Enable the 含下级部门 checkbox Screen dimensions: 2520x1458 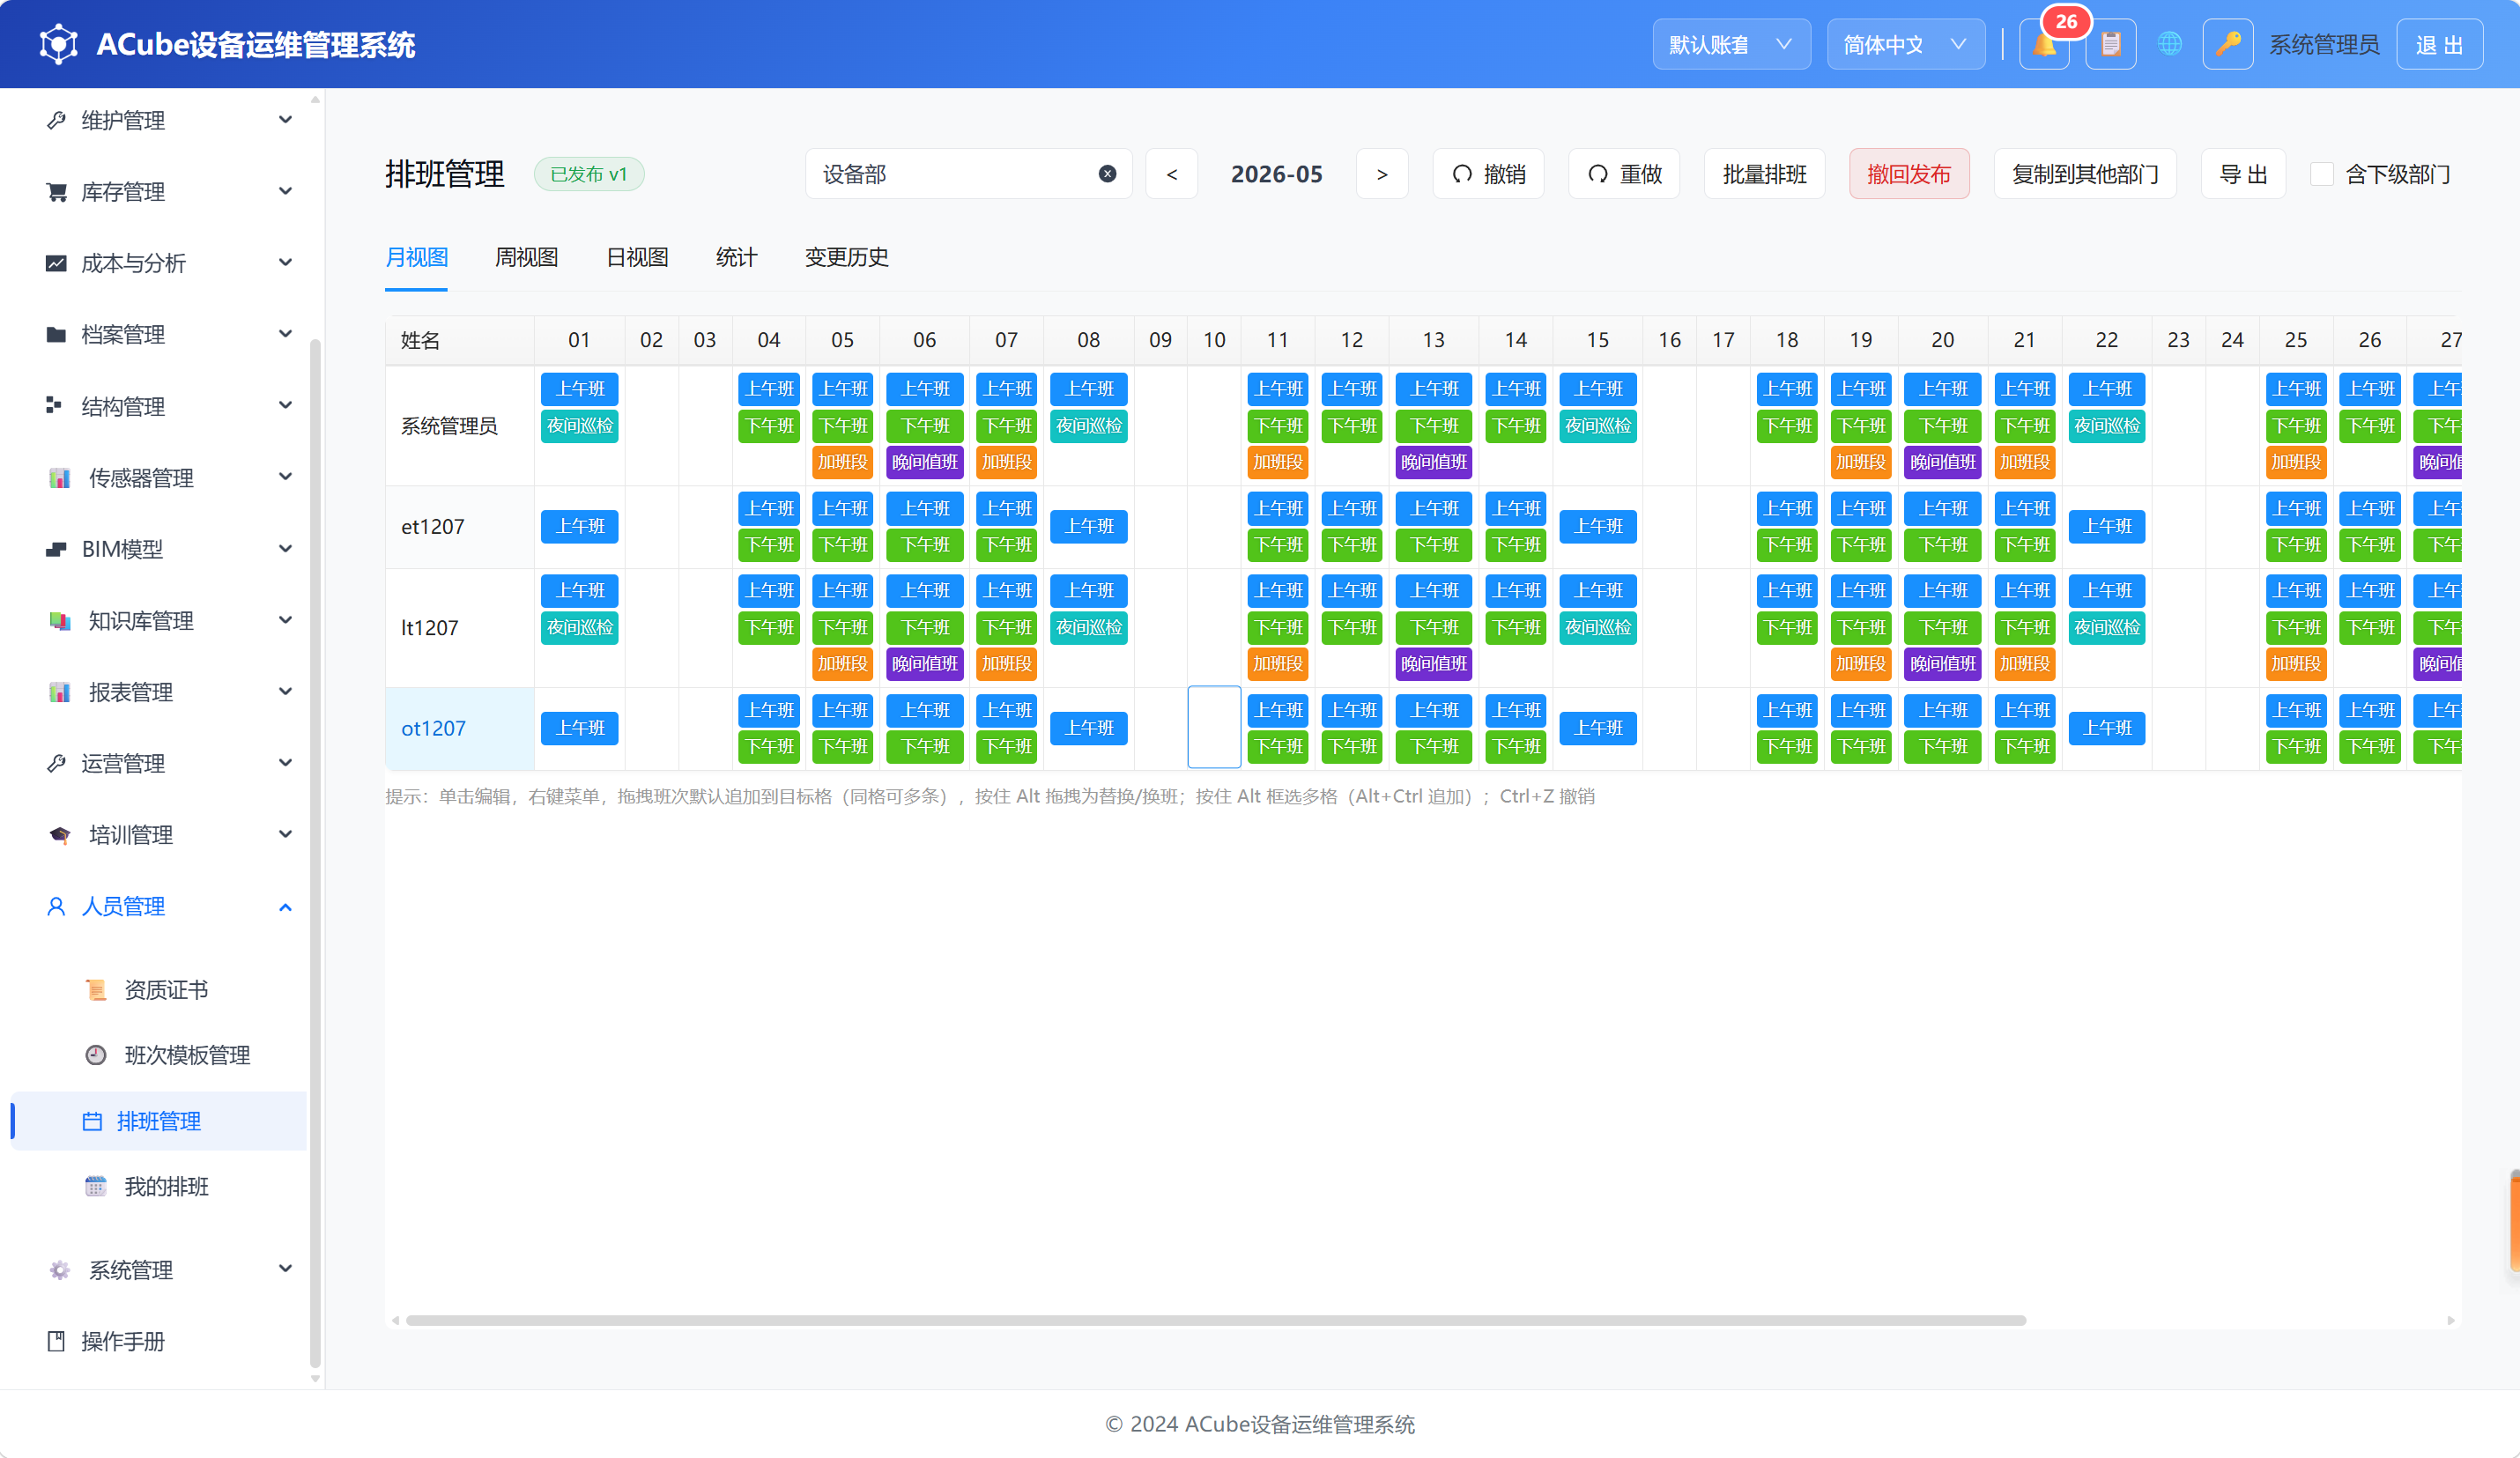click(x=2322, y=174)
